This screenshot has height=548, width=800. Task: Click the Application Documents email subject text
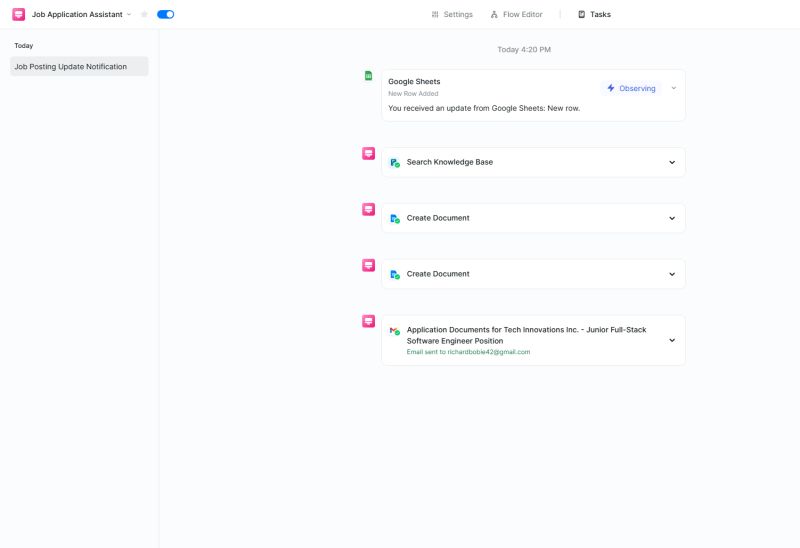tap(526, 335)
